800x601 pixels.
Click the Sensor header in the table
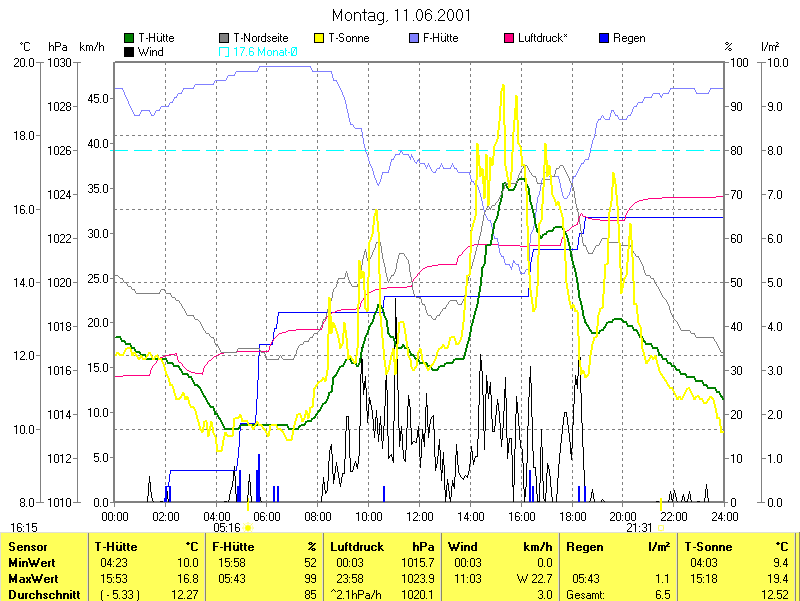(x=26, y=547)
